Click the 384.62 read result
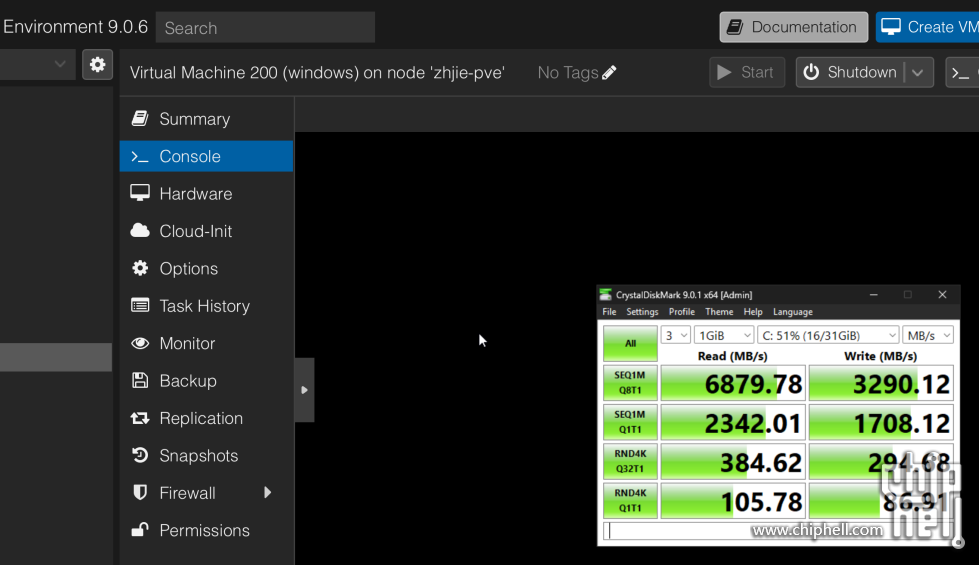The height and width of the screenshot is (565, 979). tap(733, 461)
